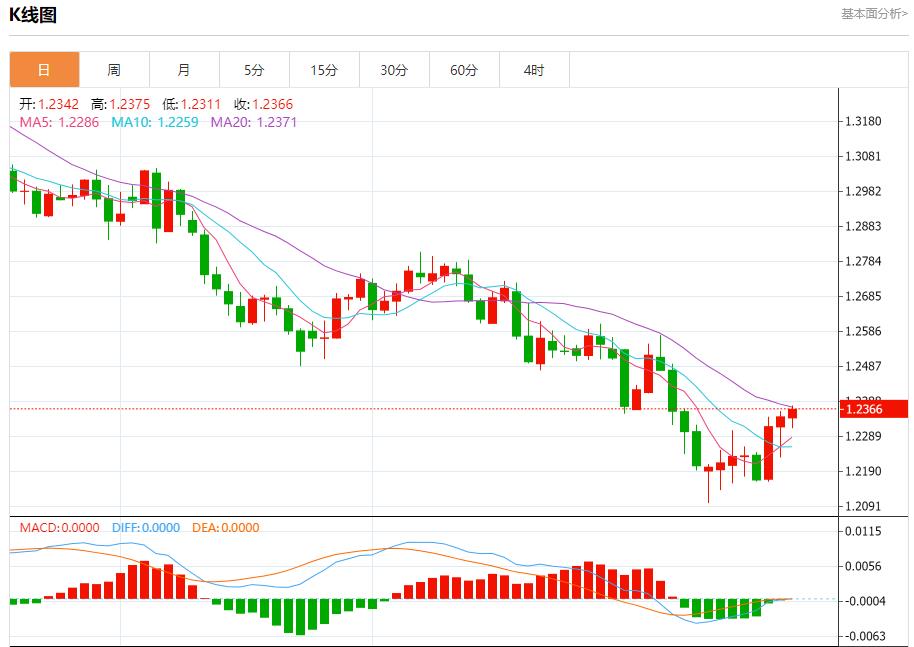Show the 30分 interval chart
This screenshot has width=914, height=647.
point(394,70)
